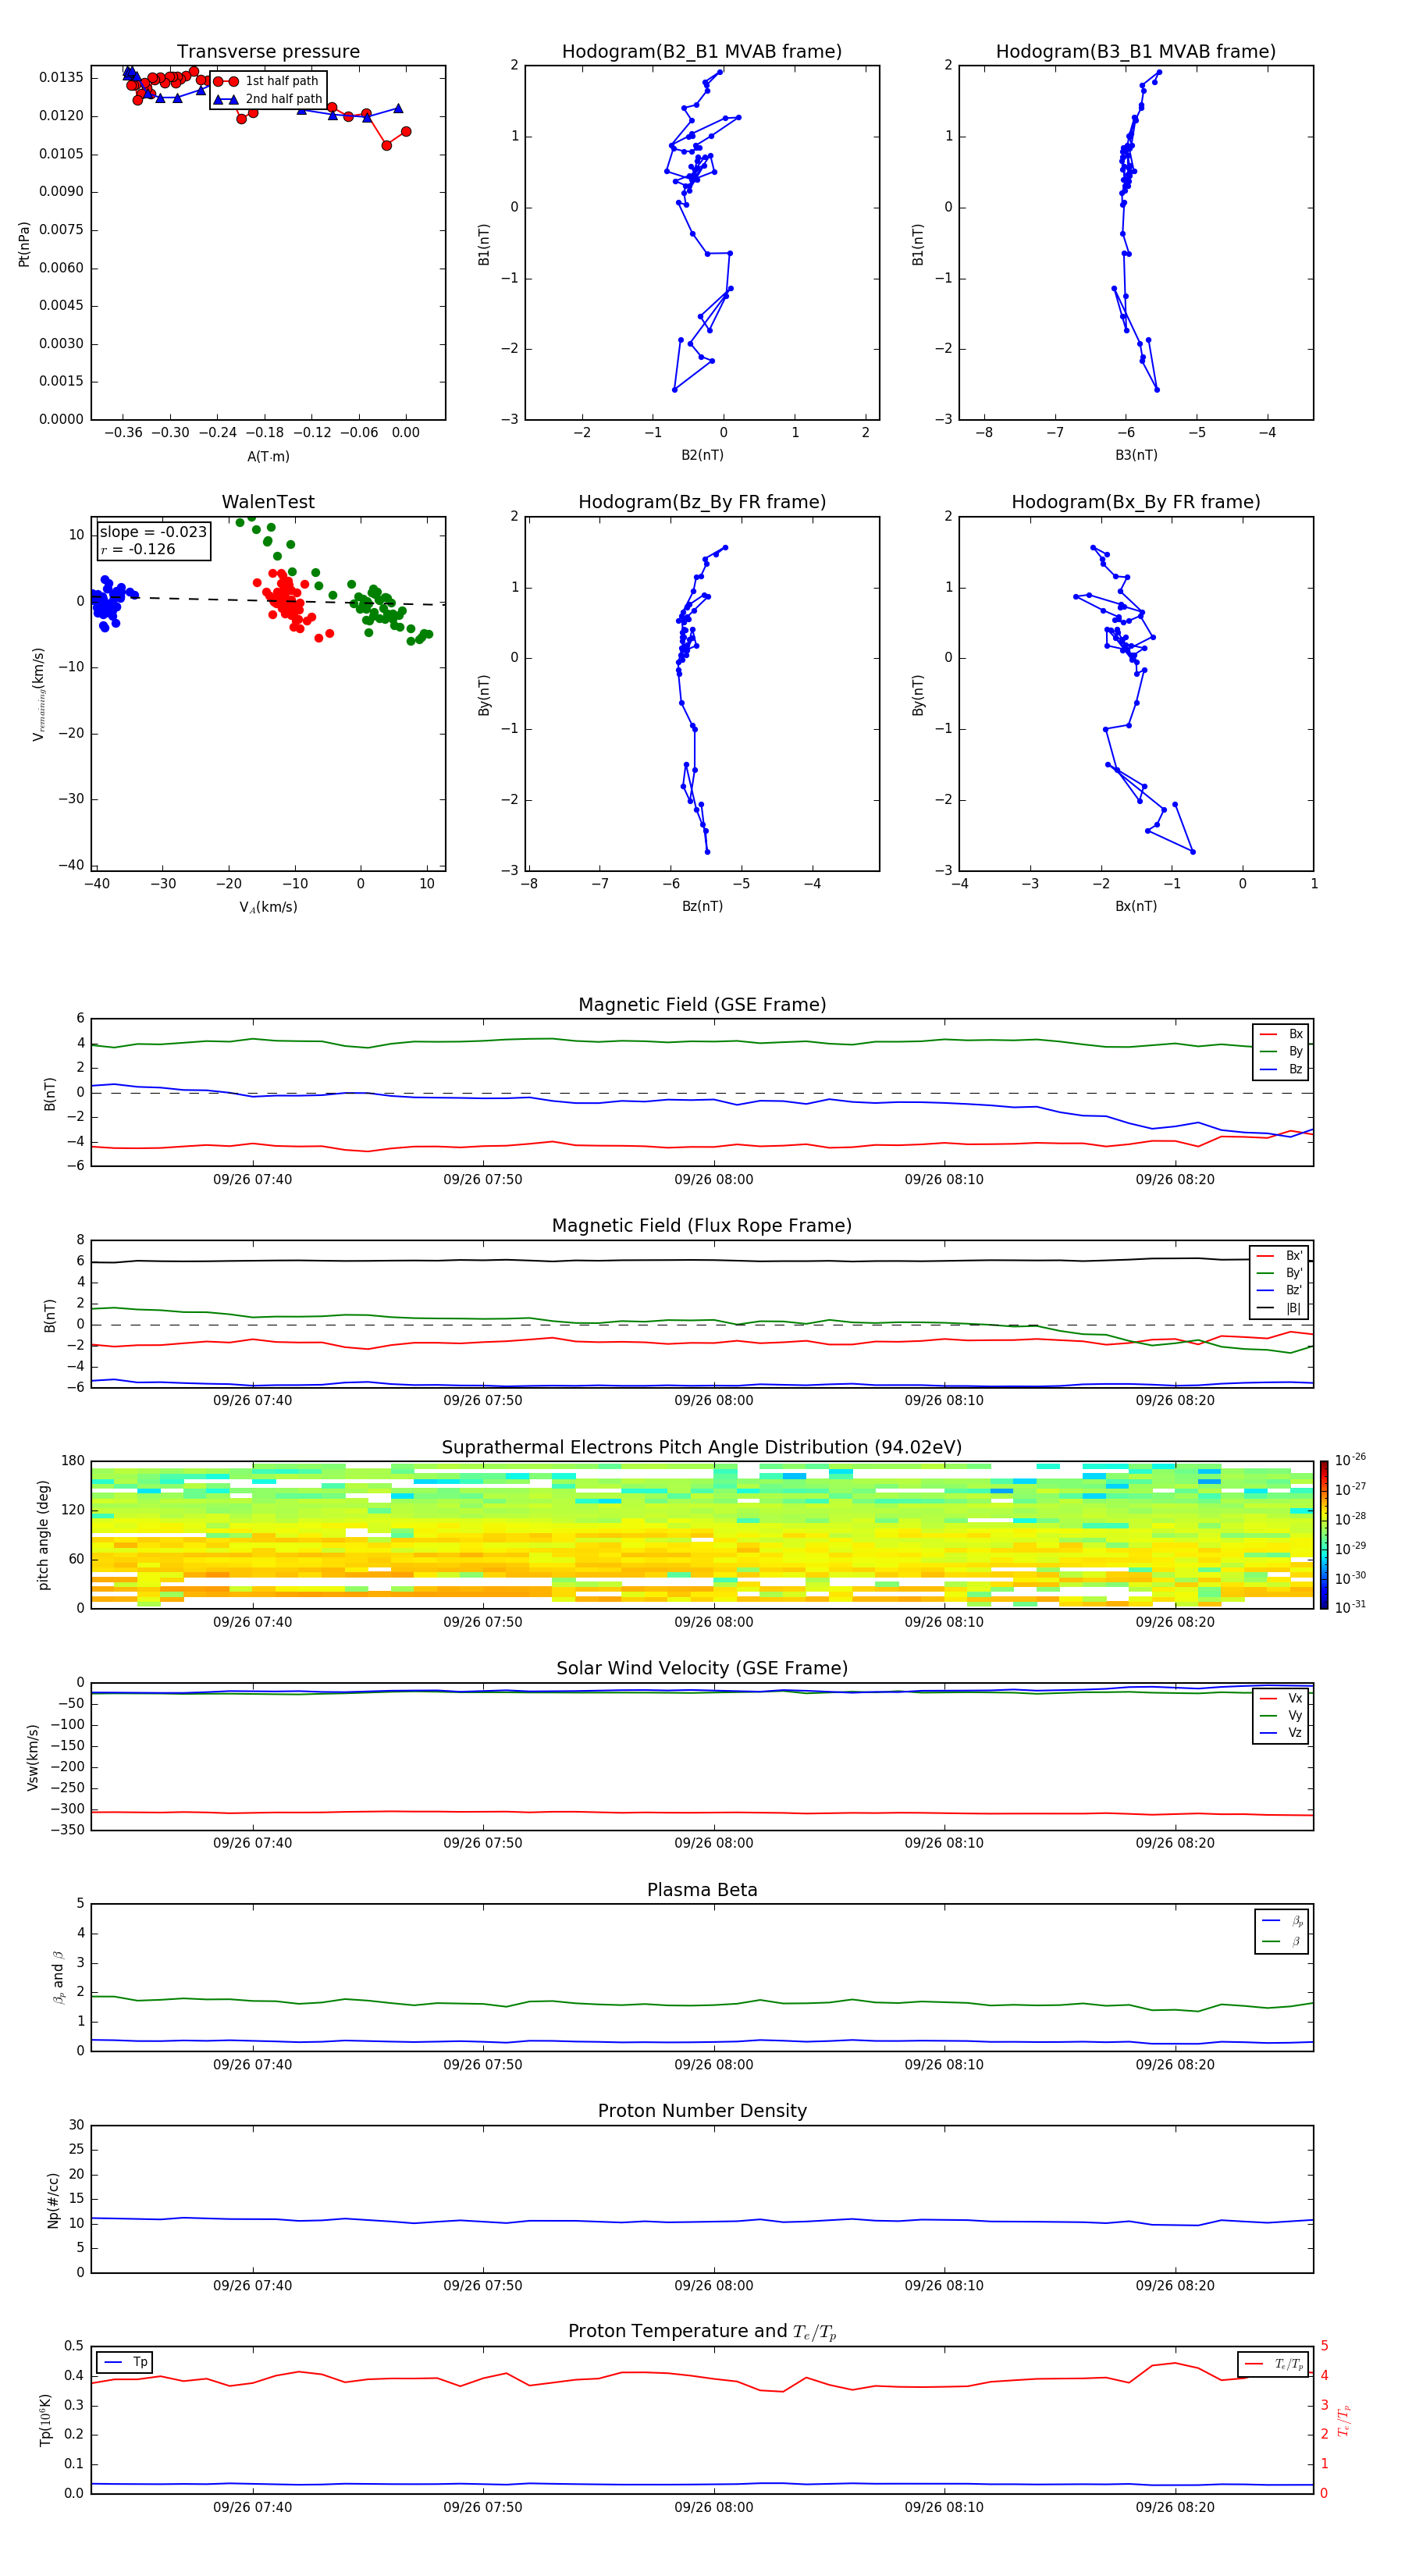Click the 'Proton Number Density' title
The height and width of the screenshot is (2576, 1405).
tap(702, 2111)
